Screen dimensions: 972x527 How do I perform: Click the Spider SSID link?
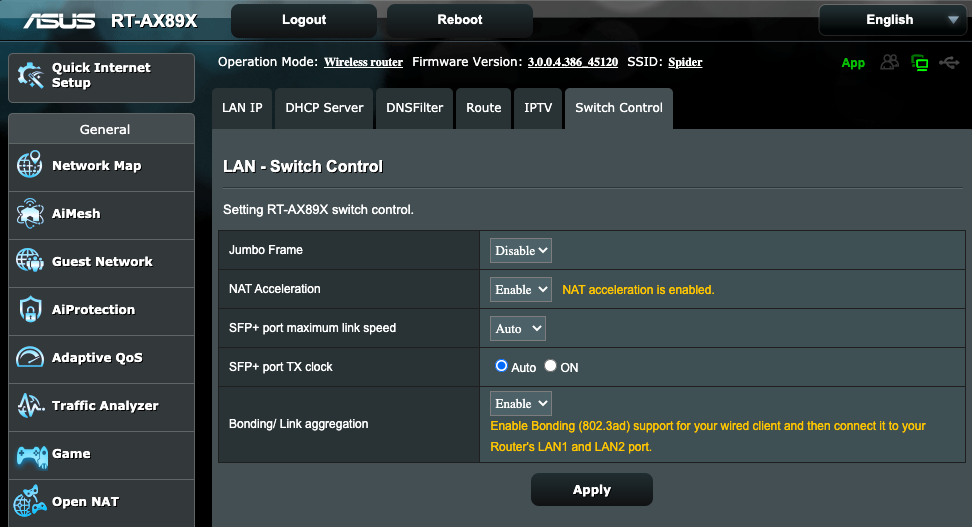[x=685, y=62]
